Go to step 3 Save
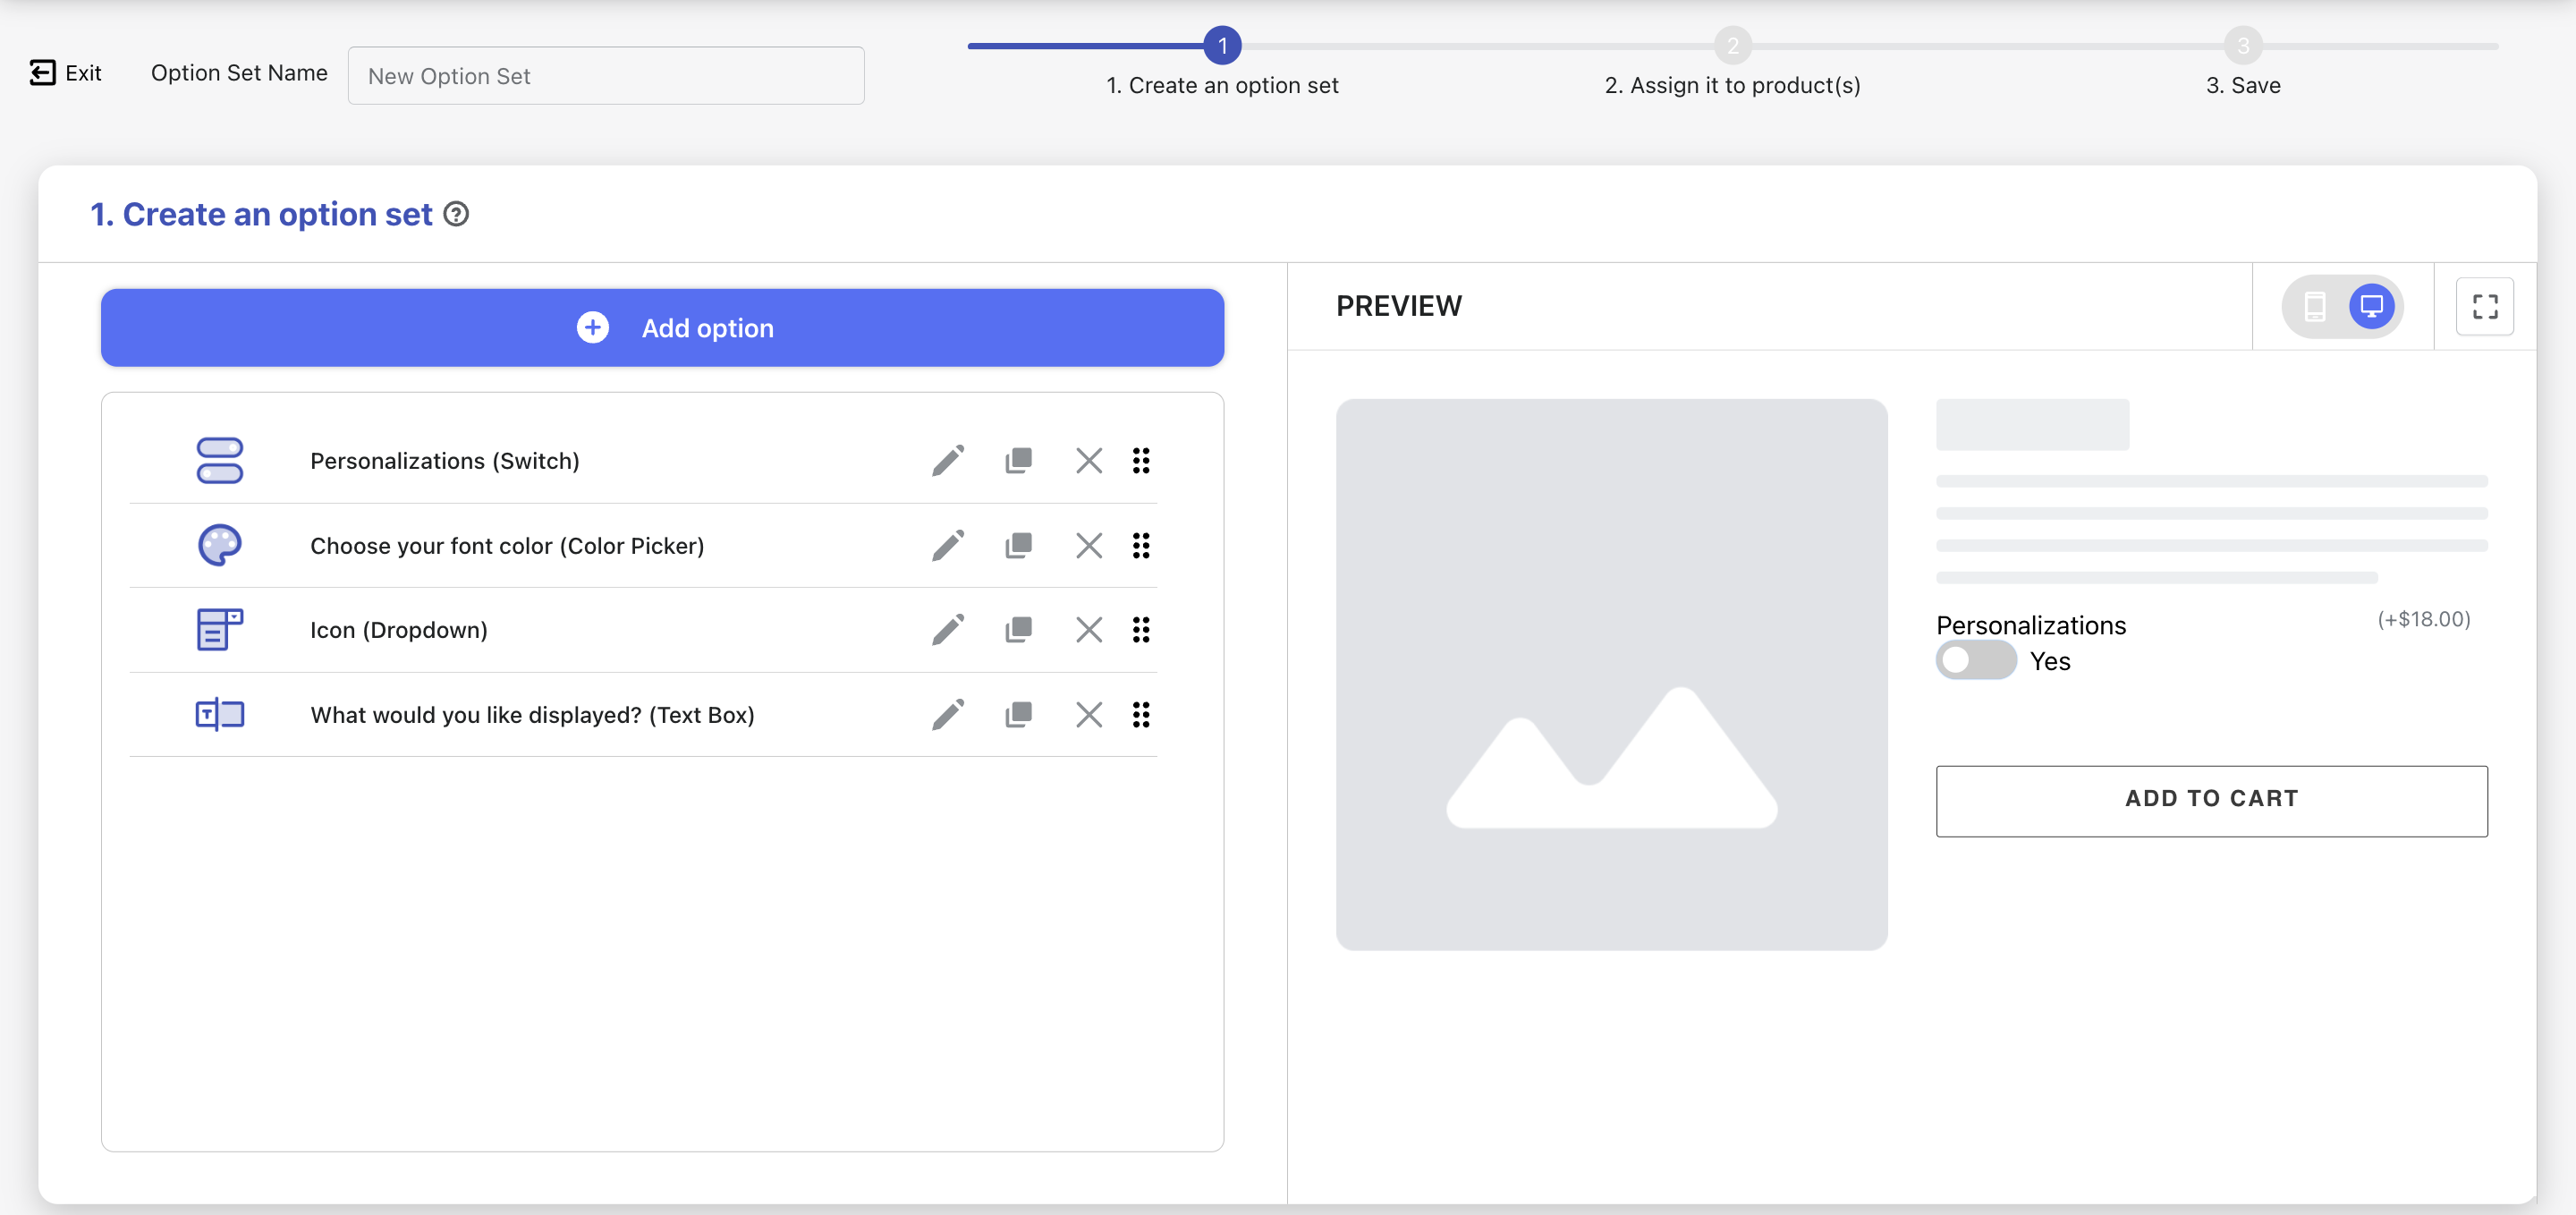 [2242, 46]
